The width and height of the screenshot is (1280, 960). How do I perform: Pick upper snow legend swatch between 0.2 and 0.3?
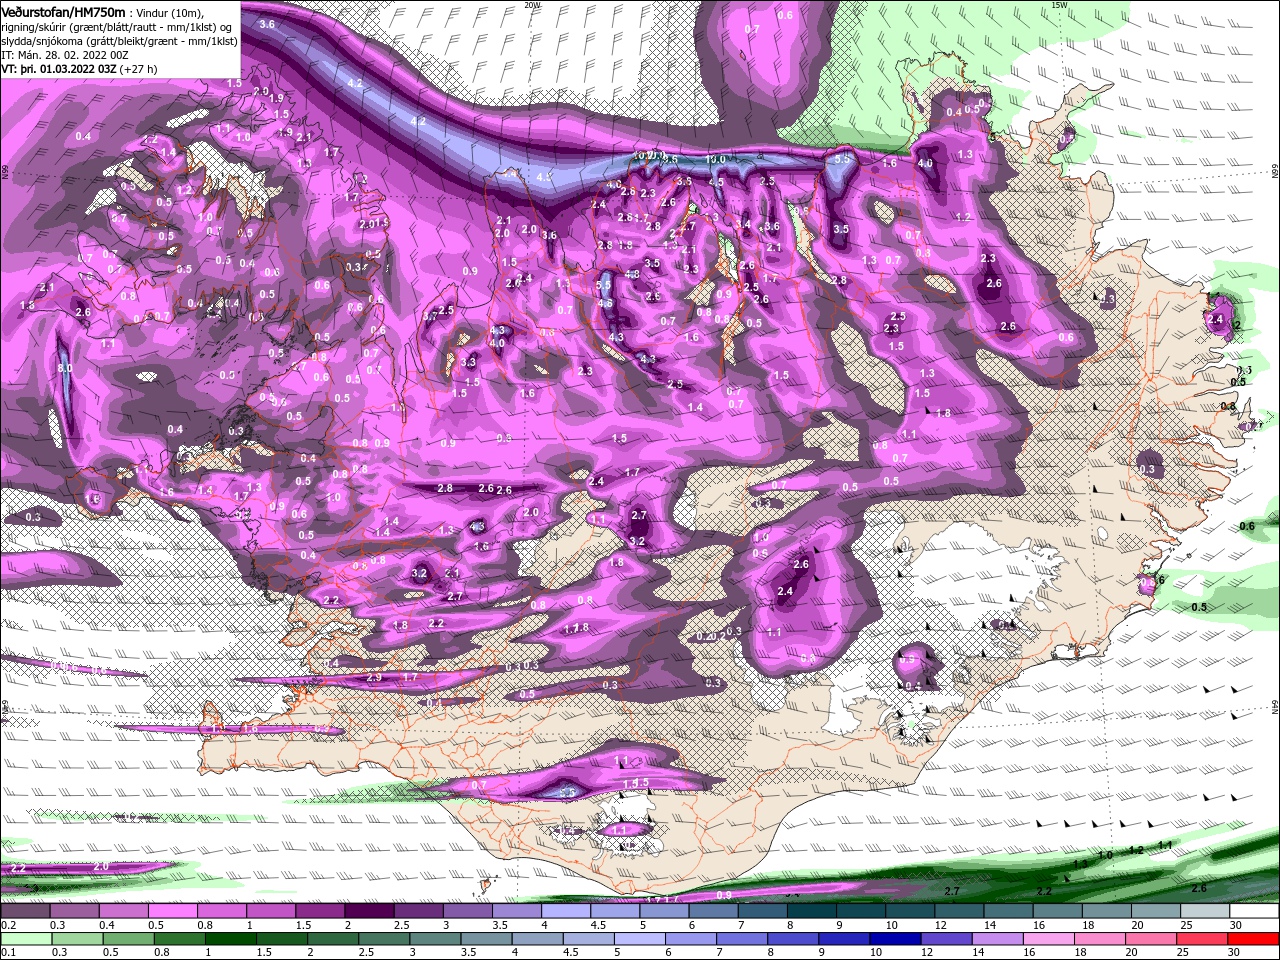25,911
